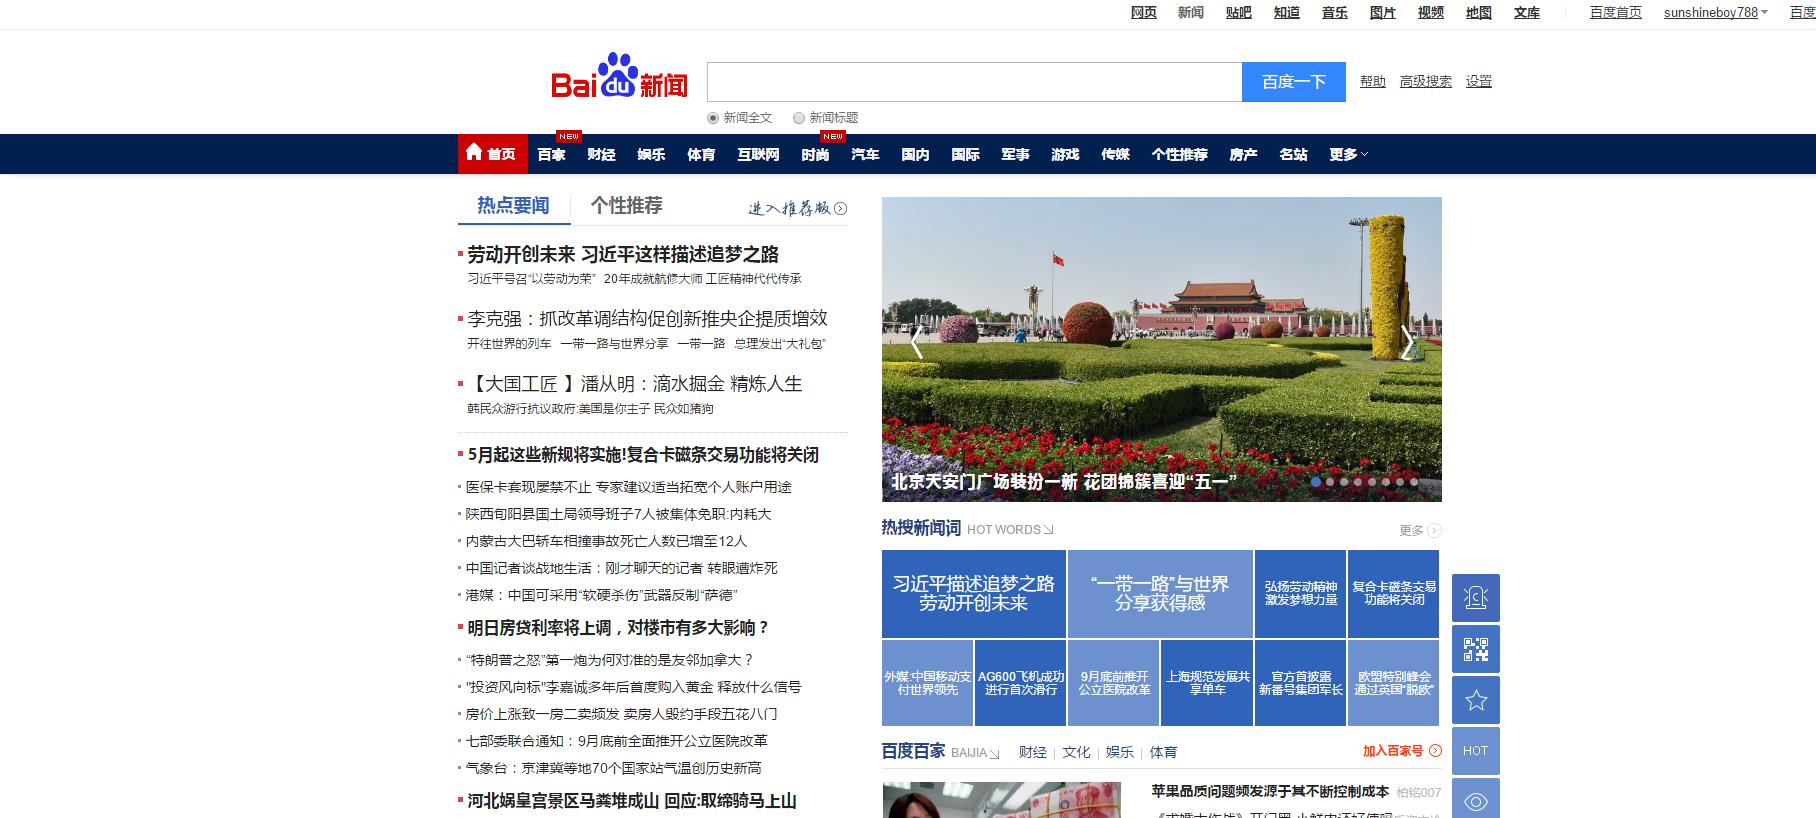Screen dimensions: 1816x818
Task: Open the HOT sidebar button
Action: point(1476,751)
